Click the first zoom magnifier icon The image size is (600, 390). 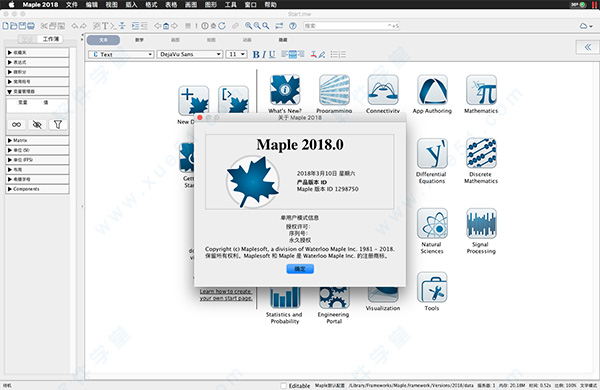[x=249, y=26]
